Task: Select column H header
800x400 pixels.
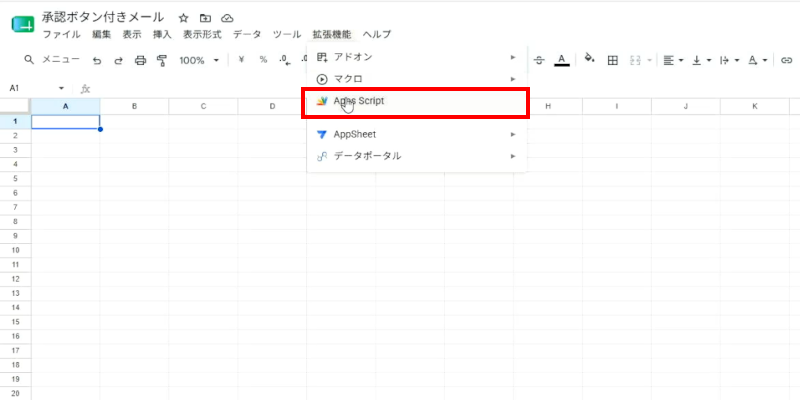Action: point(548,106)
